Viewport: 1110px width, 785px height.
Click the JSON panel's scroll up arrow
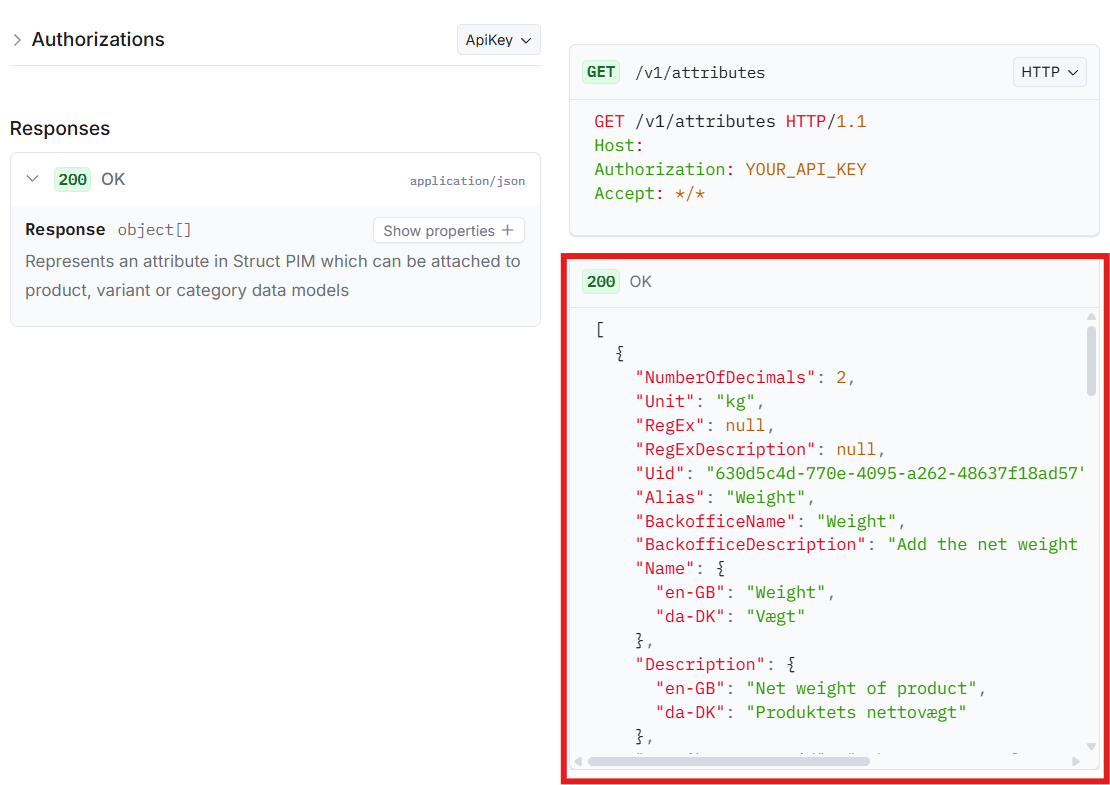[1091, 318]
